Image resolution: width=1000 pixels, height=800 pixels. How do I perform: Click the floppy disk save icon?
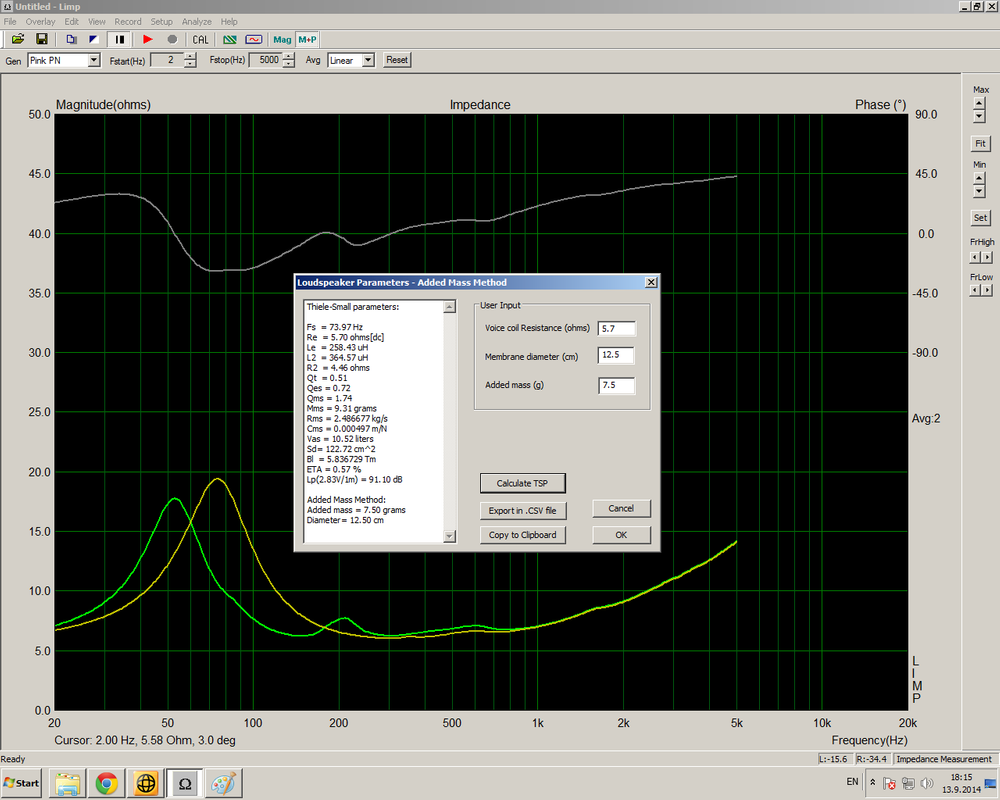[x=41, y=40]
